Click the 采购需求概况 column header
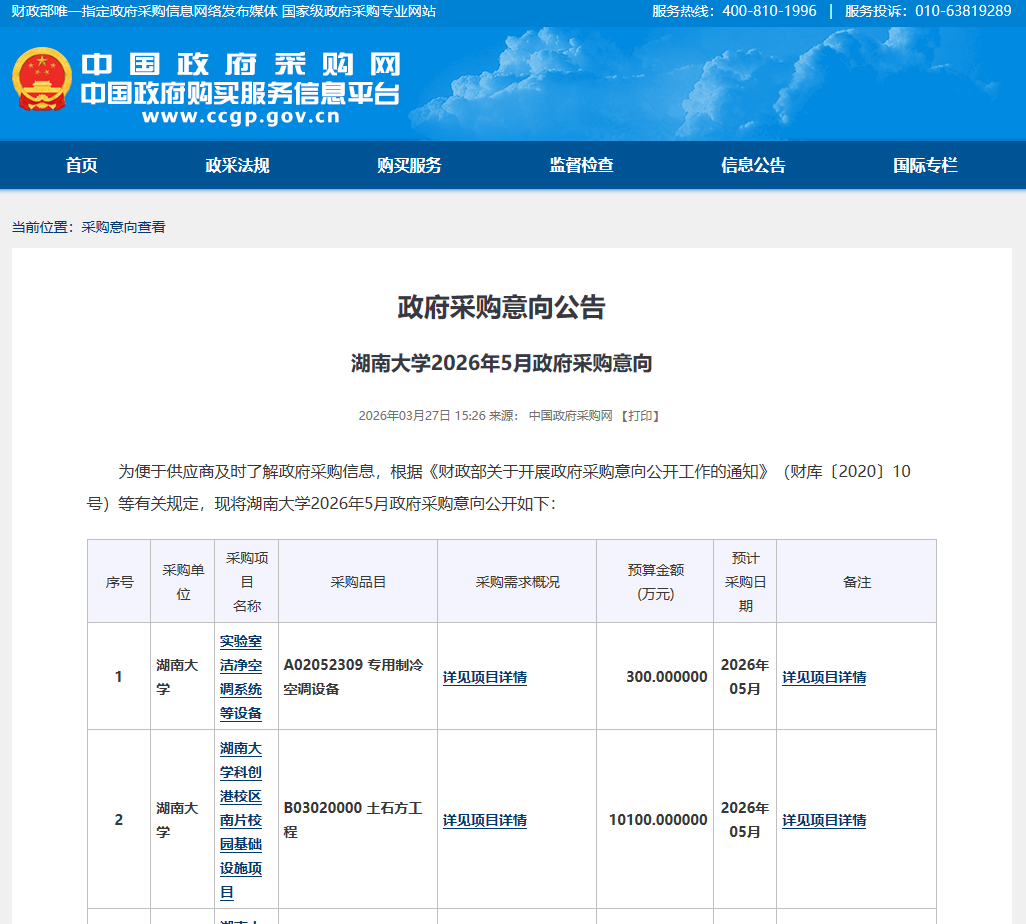Viewport: 1026px width, 924px height. (517, 582)
